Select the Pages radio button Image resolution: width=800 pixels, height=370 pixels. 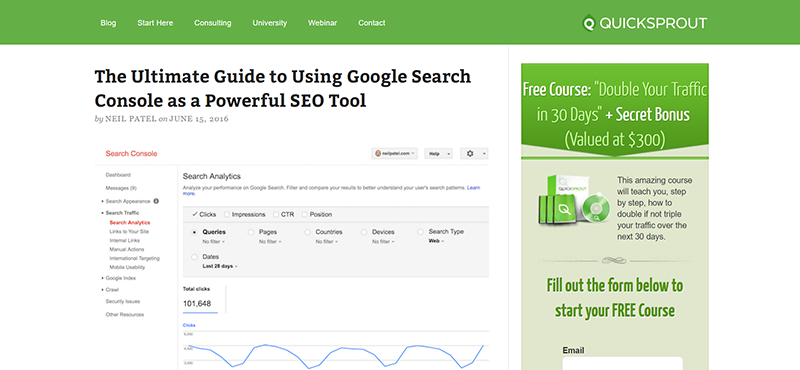click(x=251, y=232)
